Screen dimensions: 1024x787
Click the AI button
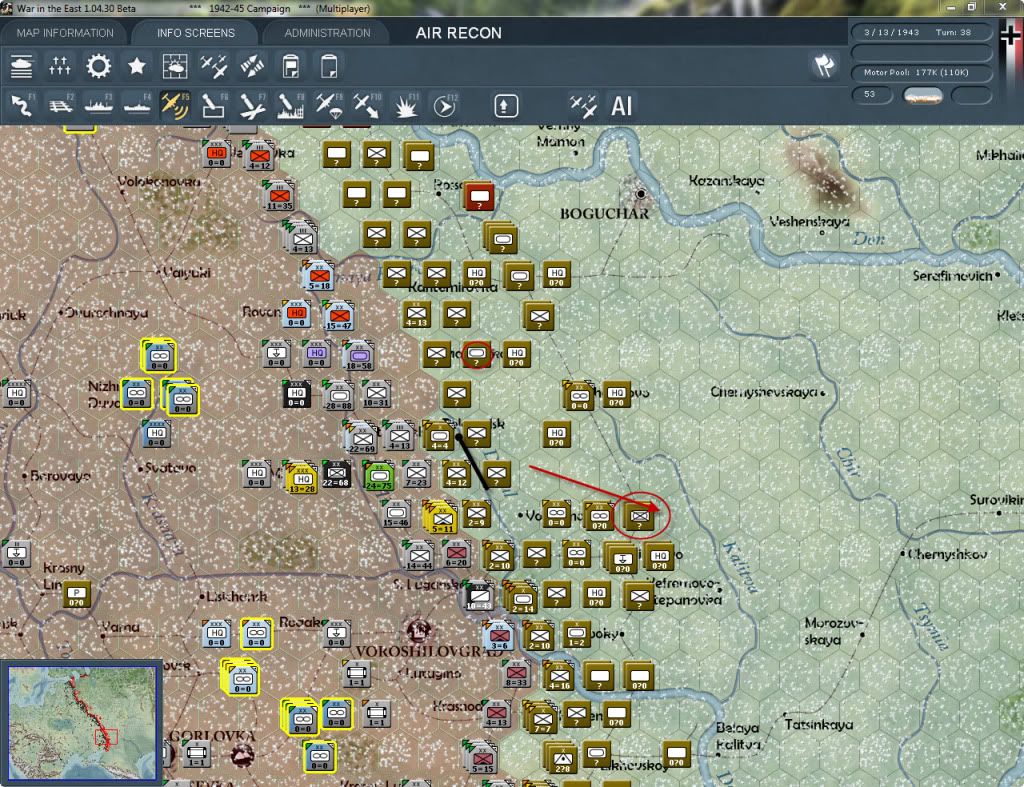[621, 106]
